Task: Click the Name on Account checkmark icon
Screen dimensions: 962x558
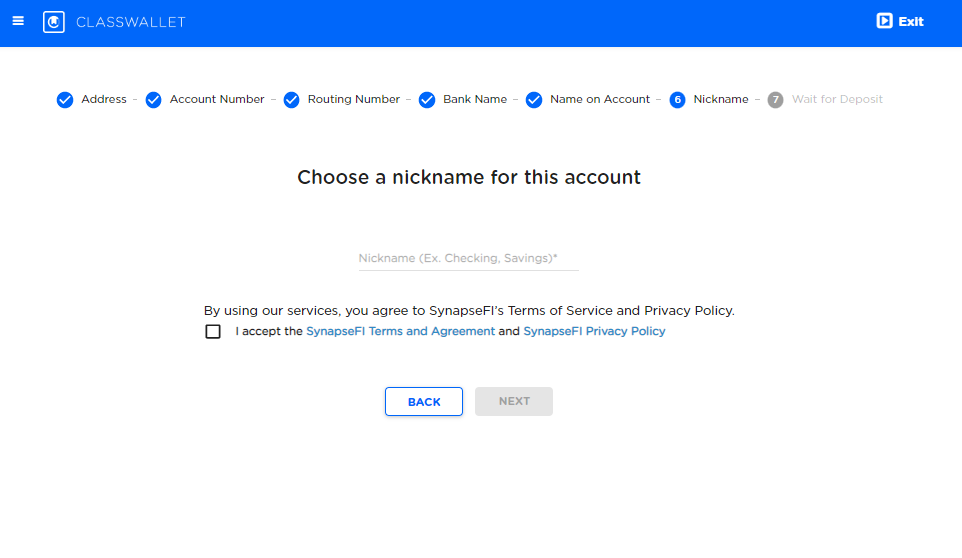Action: click(x=534, y=100)
